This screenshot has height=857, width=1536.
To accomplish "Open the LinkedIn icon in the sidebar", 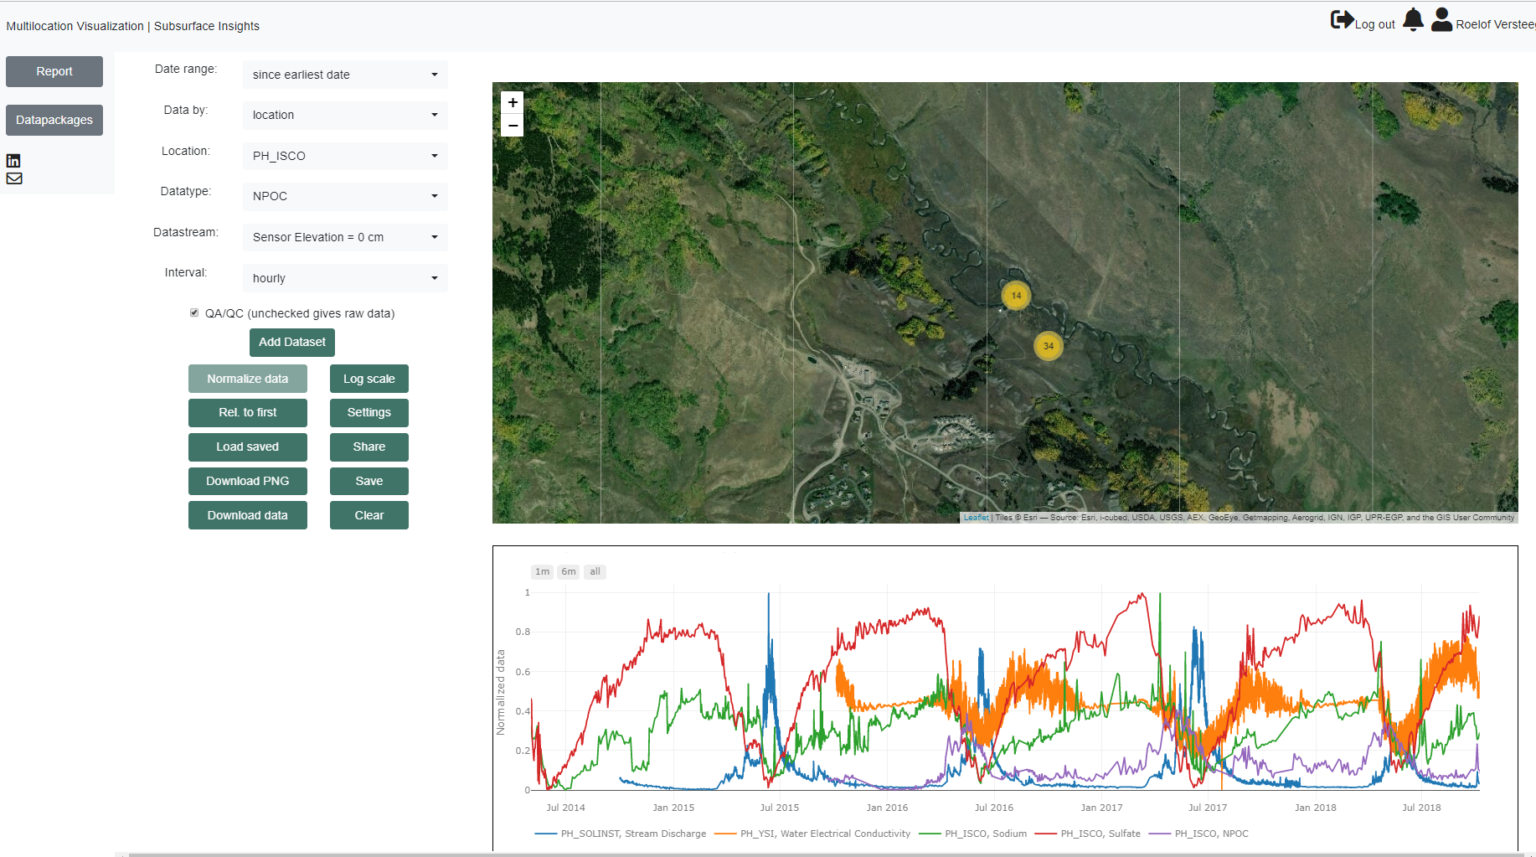I will click(14, 160).
